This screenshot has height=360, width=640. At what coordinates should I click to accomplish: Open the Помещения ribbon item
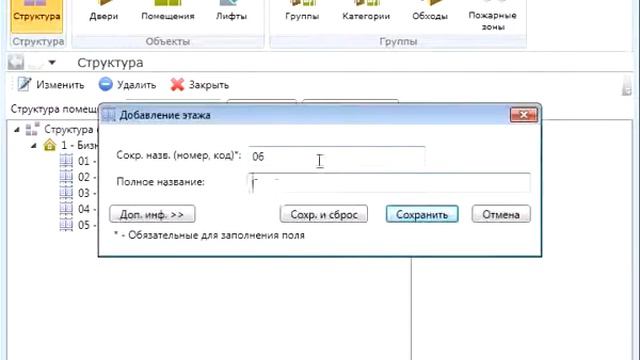(167, 11)
